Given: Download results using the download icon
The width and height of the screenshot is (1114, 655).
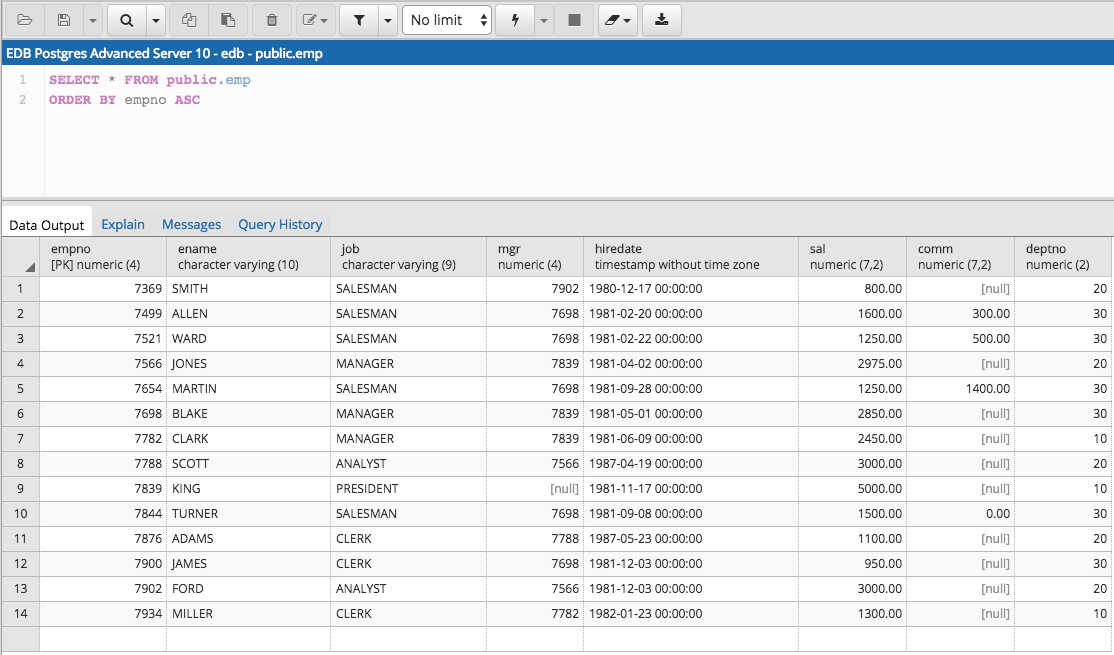Looking at the screenshot, I should click(x=661, y=20).
